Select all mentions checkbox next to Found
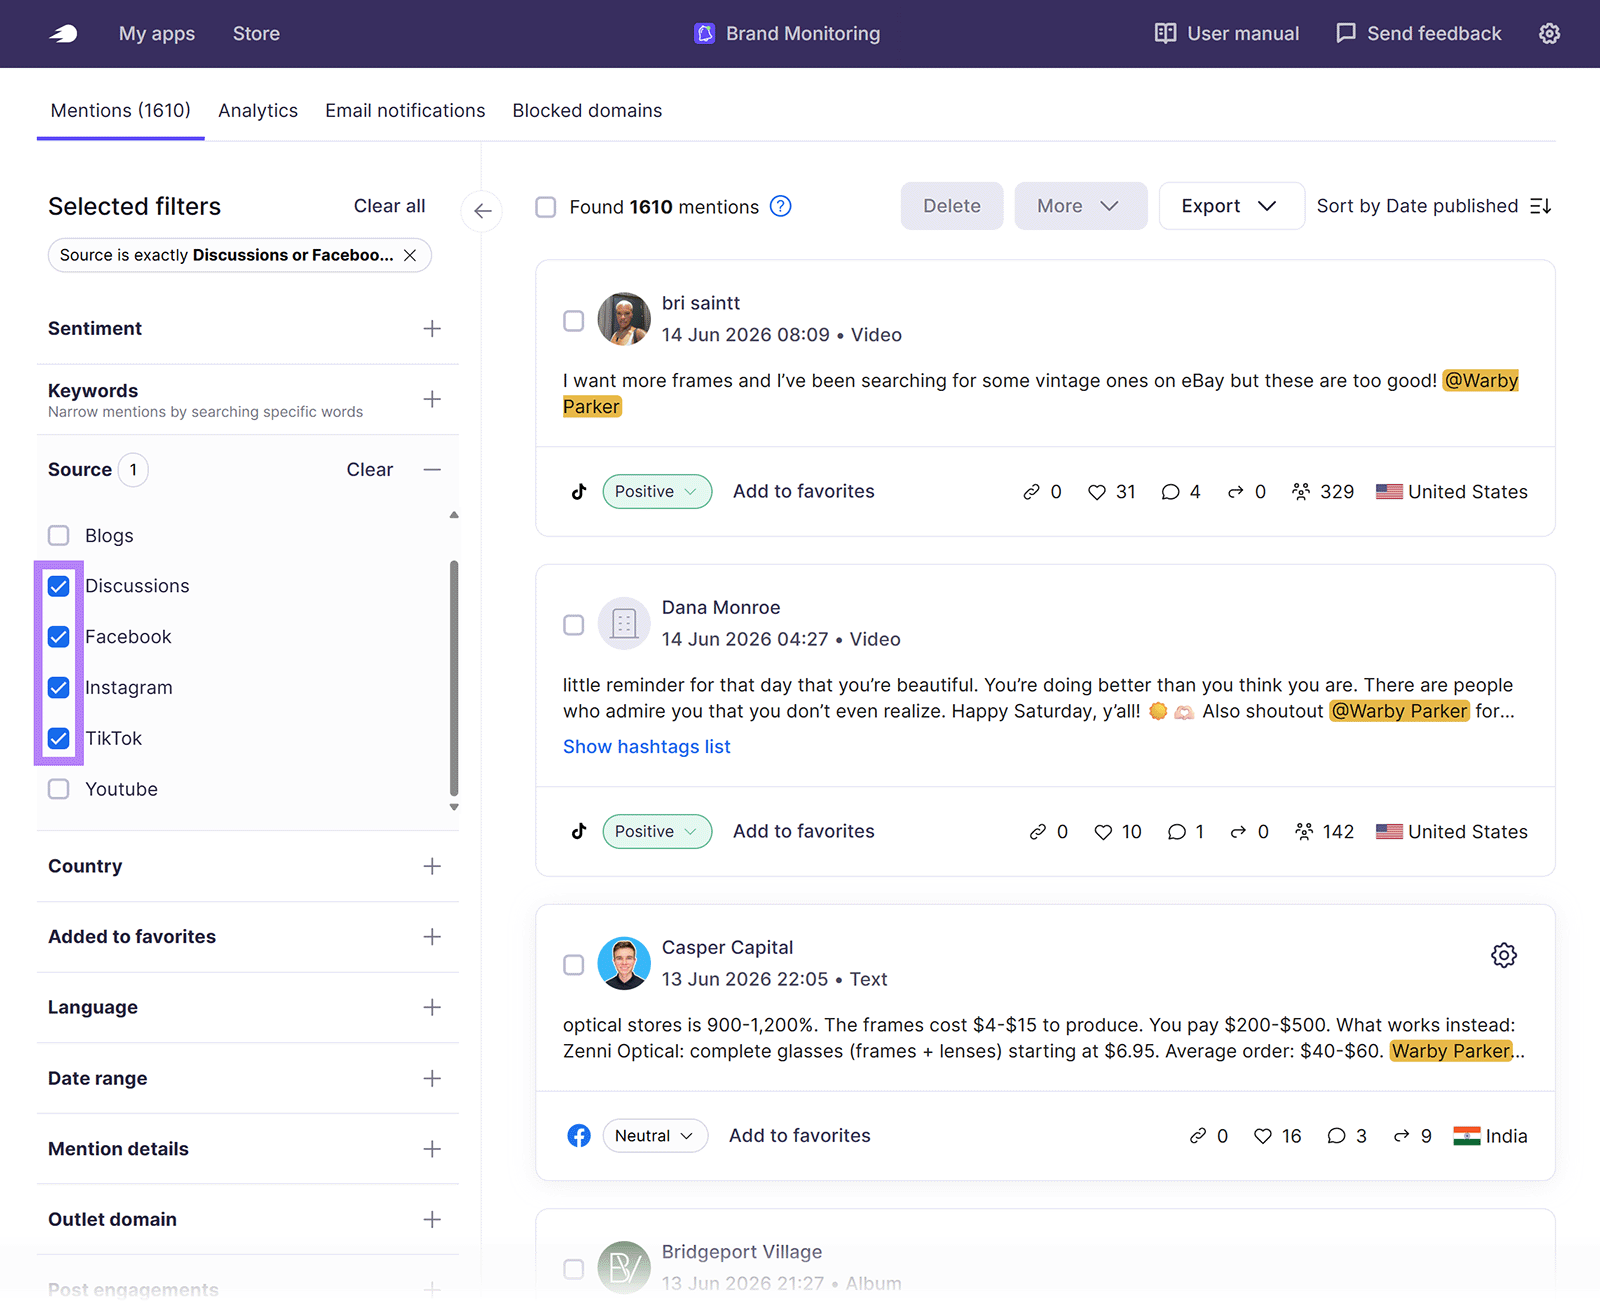Screen dimensions: 1600x1304 (546, 207)
